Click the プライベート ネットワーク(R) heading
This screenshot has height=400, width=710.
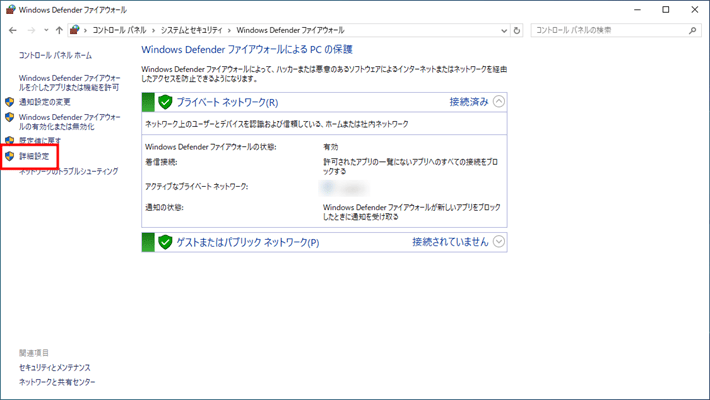(x=227, y=102)
